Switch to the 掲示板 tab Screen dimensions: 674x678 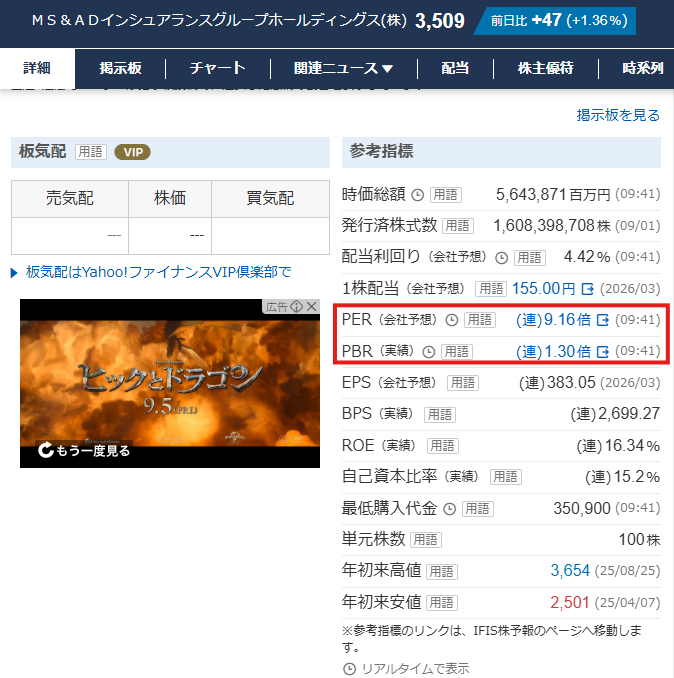[120, 68]
